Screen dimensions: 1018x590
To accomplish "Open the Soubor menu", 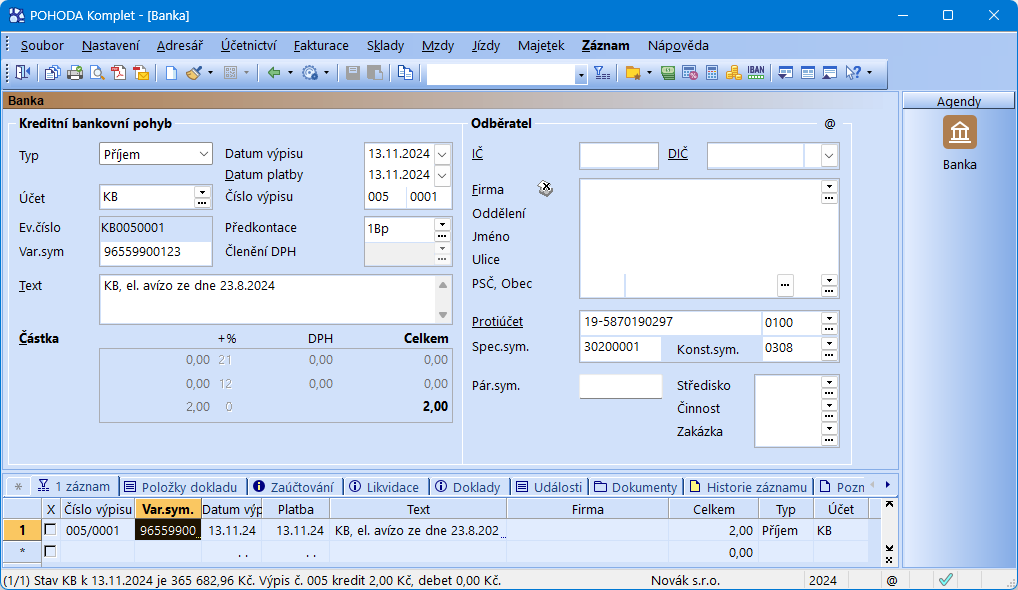I will pos(42,45).
